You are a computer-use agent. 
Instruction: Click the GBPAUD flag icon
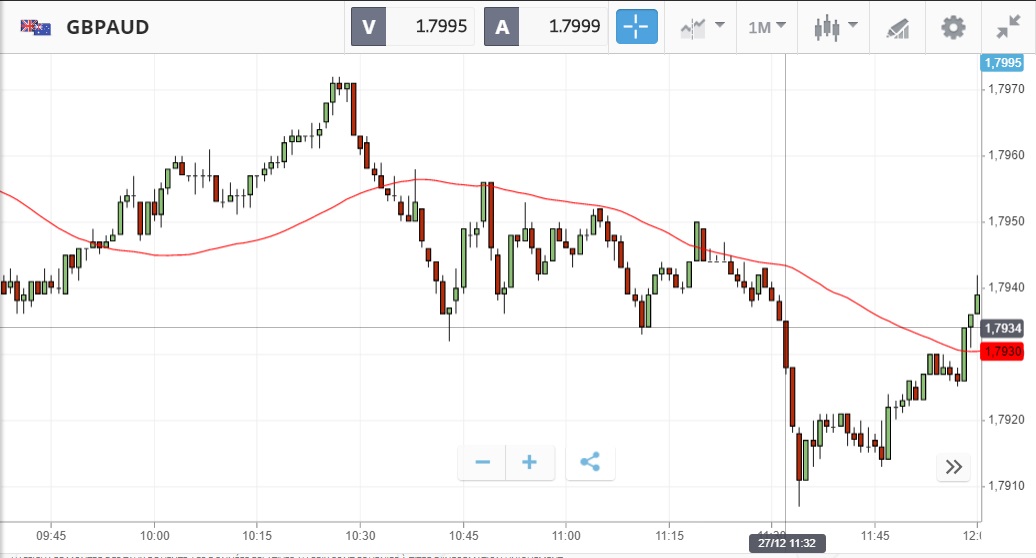(36, 27)
